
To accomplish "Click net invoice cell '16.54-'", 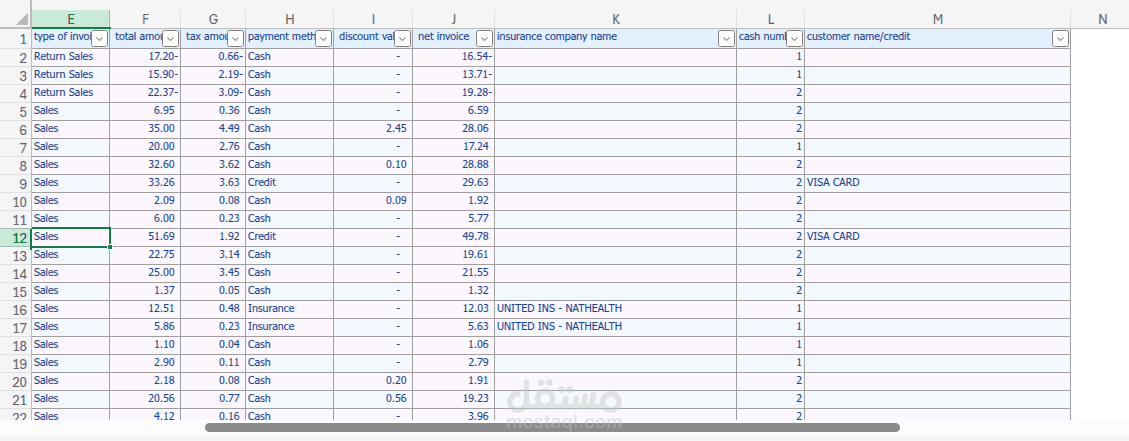I will 454,56.
